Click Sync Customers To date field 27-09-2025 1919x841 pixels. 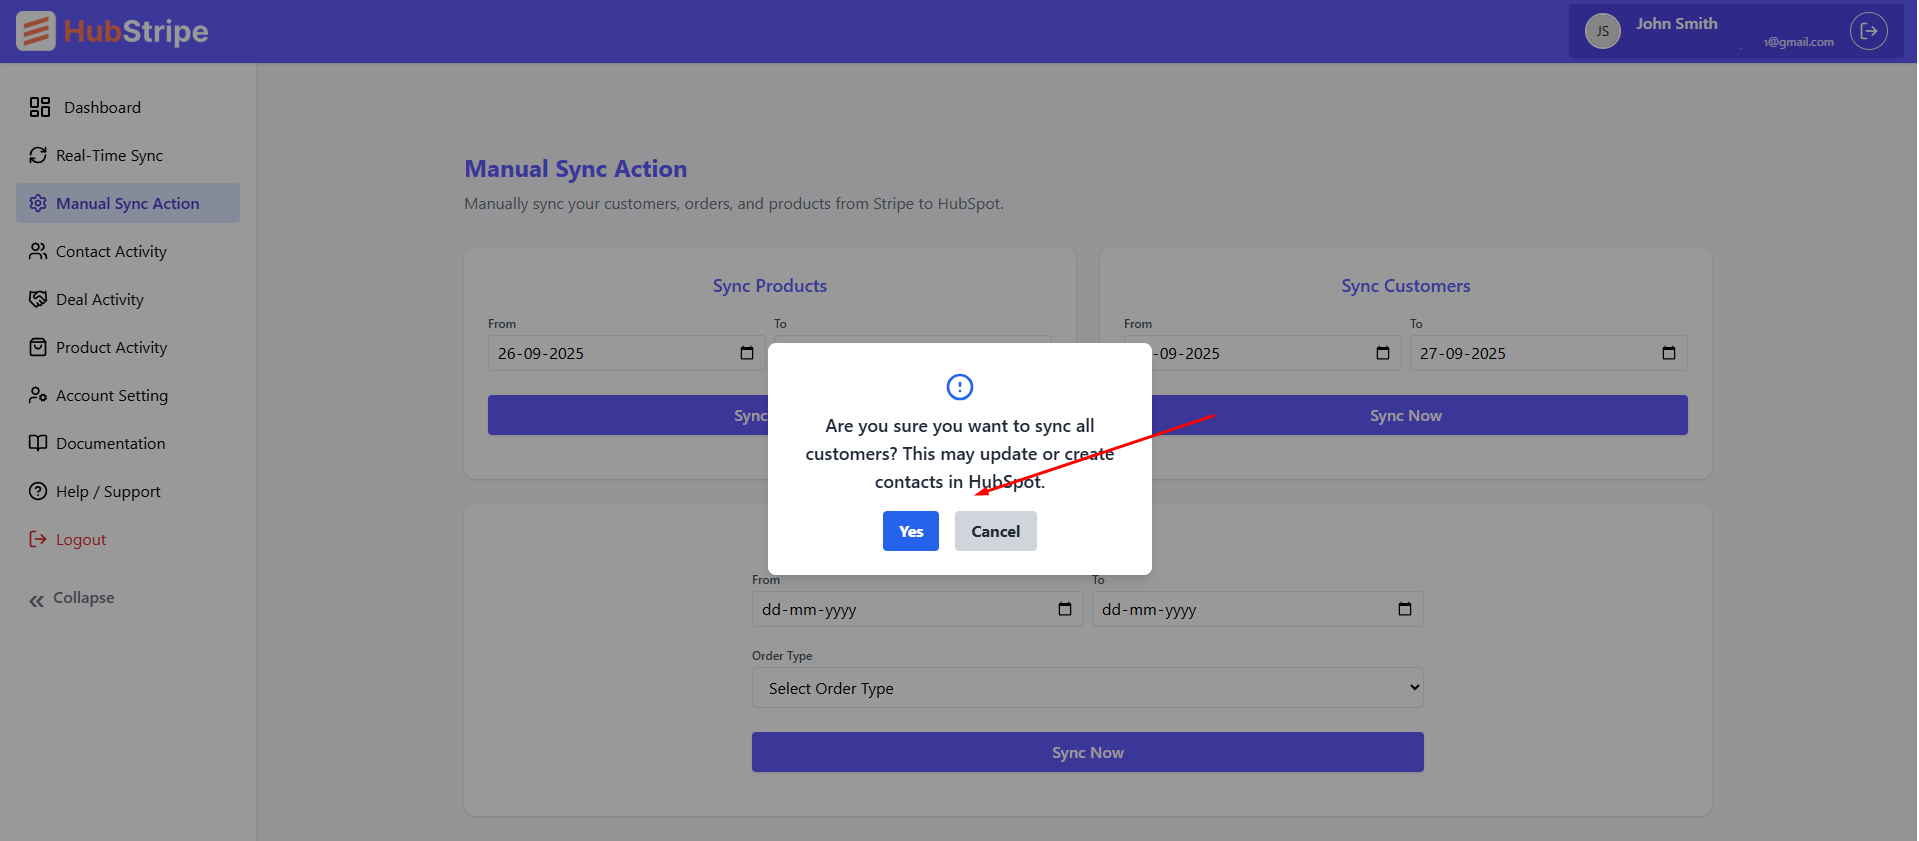tap(1548, 353)
